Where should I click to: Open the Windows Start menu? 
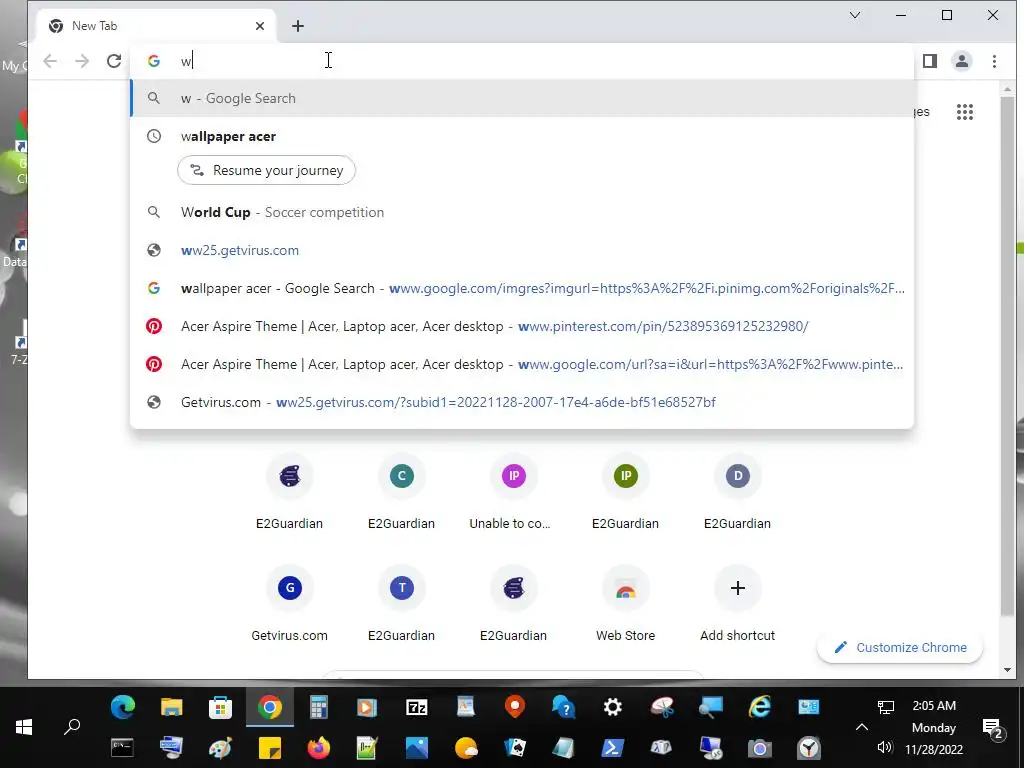[24, 727]
